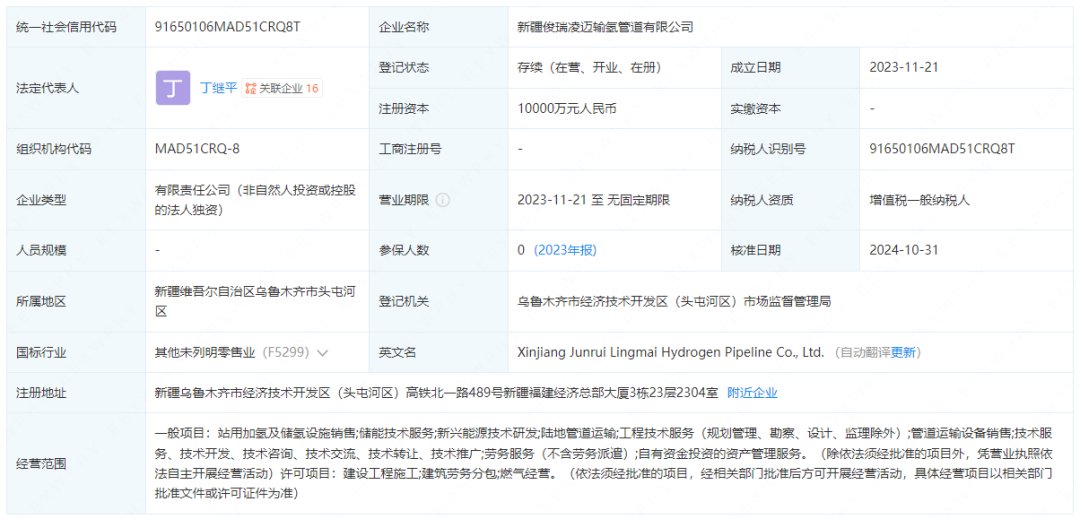The height and width of the screenshot is (519, 1080).
Task: Select company type 有限责任公司 text
Action: tap(256, 200)
